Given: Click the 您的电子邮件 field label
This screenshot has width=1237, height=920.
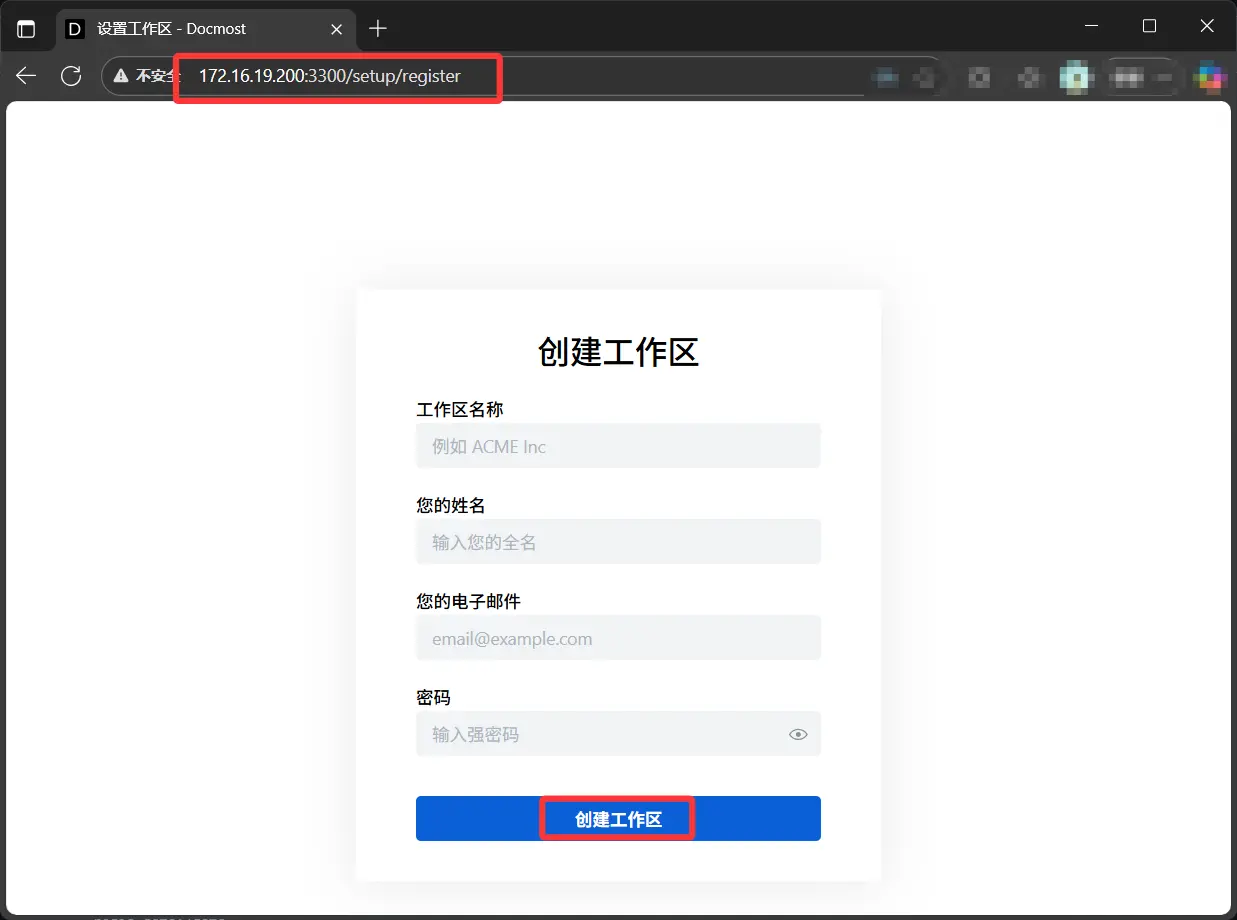Looking at the screenshot, I should click(468, 601).
